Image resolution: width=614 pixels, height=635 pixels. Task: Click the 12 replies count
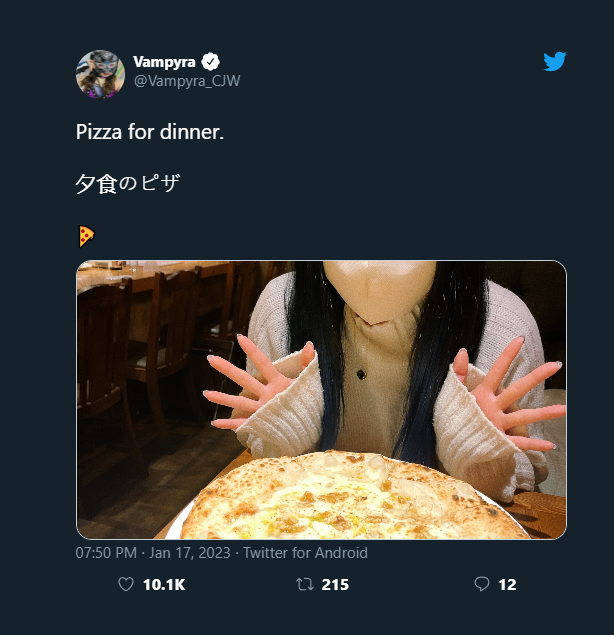click(x=507, y=585)
